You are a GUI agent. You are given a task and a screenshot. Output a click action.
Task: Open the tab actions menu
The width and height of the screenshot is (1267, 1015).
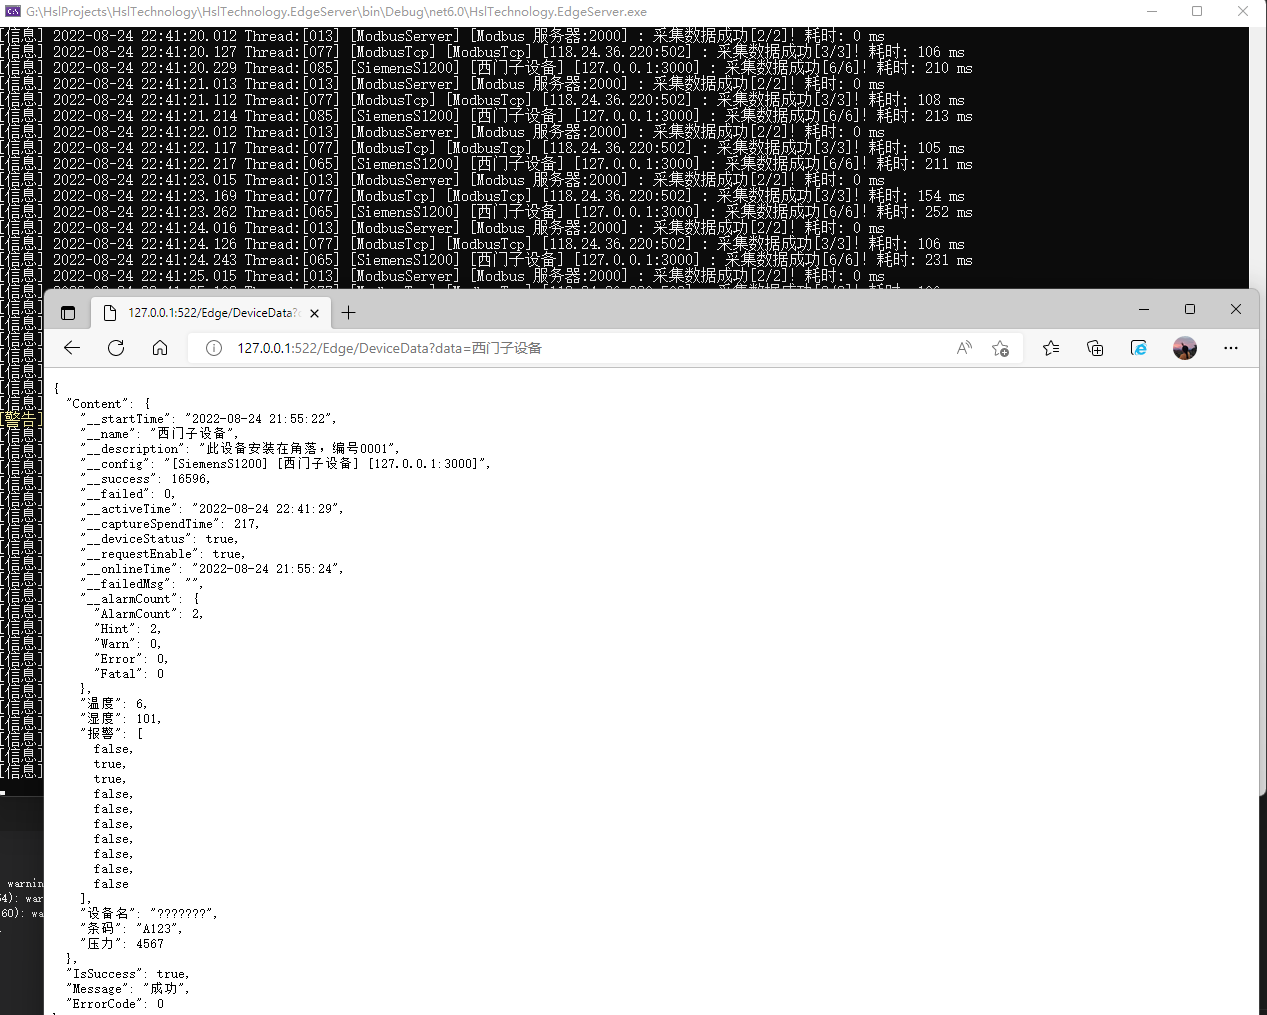tap(68, 313)
